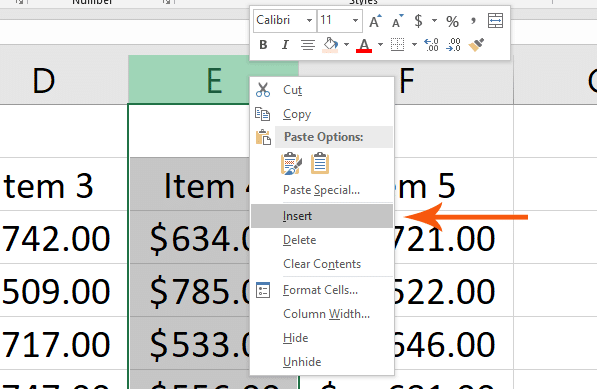Select the $533 cell in column E
The height and width of the screenshot is (389, 597).
point(190,343)
